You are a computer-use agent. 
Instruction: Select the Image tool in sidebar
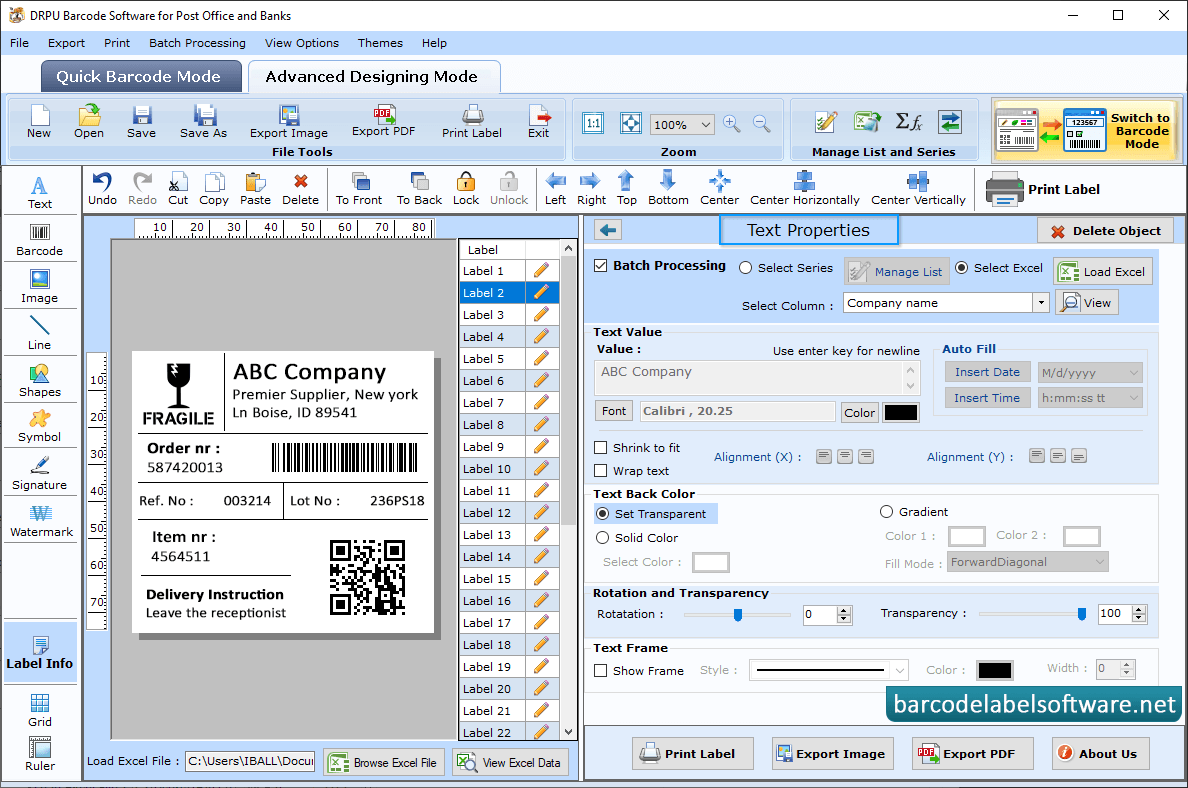39,286
